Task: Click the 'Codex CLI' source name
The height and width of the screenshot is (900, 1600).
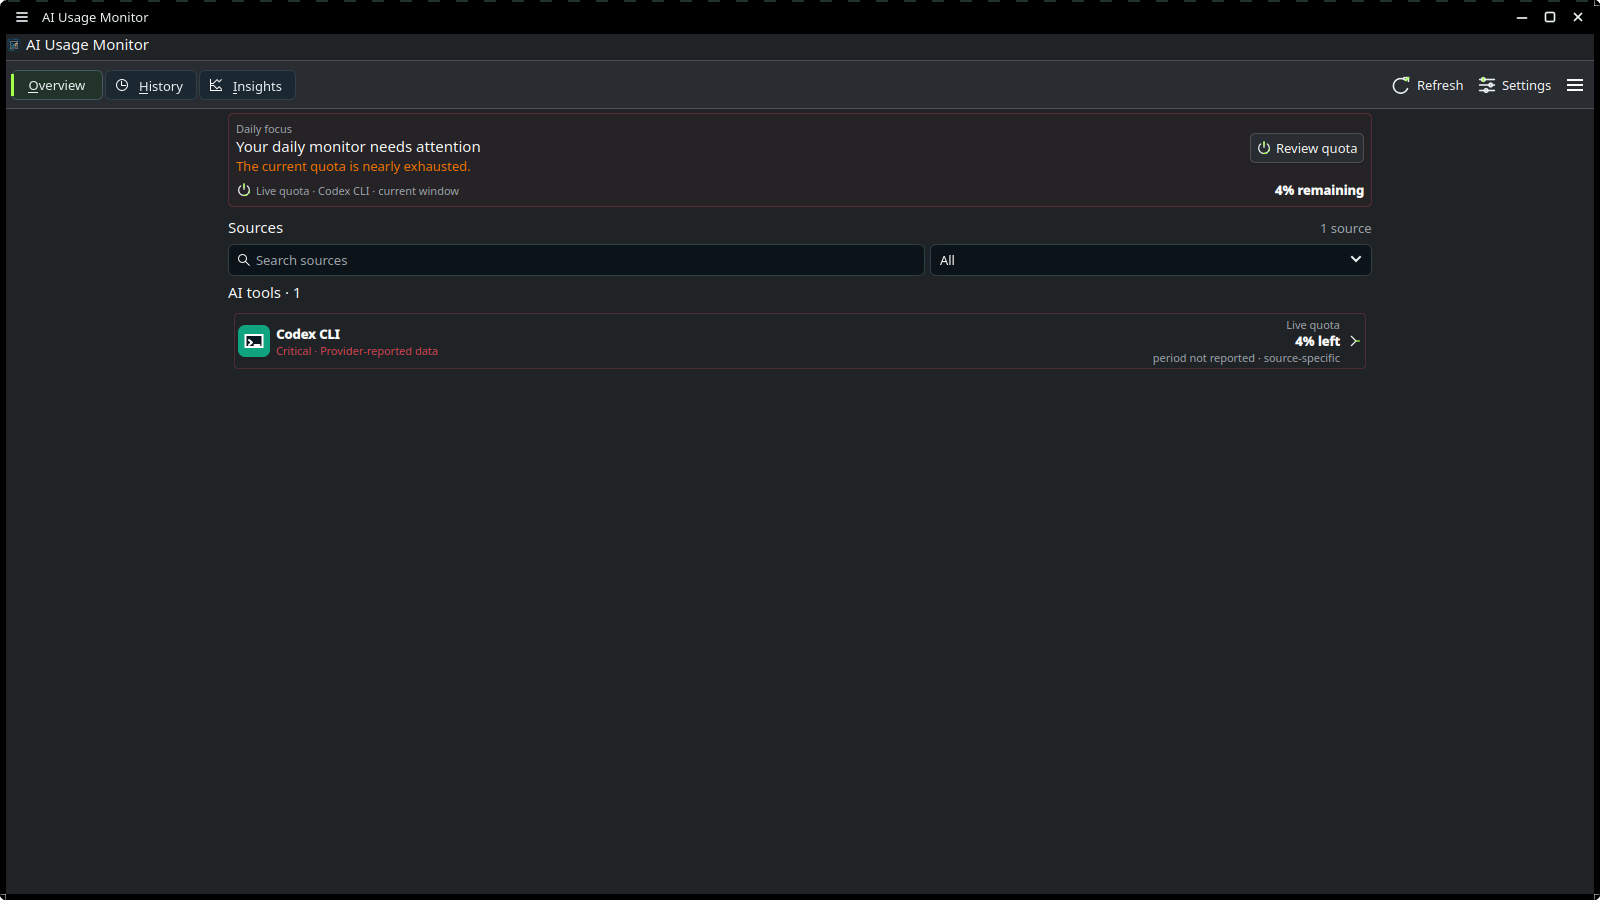Action: 308,334
